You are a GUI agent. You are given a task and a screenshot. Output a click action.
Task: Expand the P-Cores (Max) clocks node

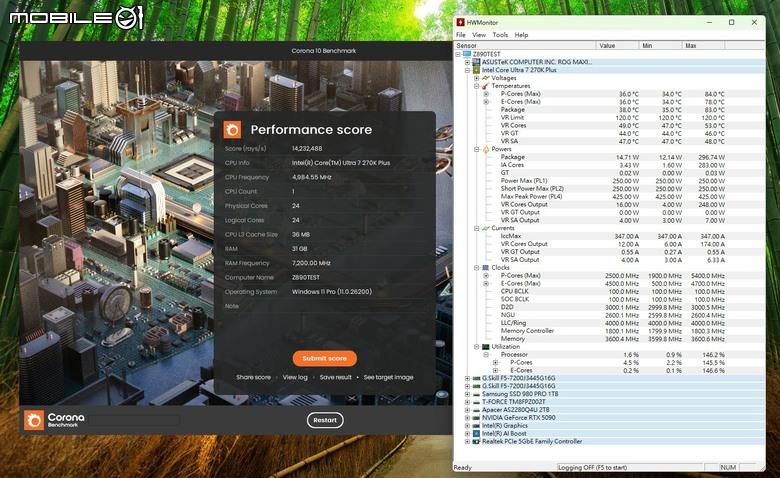(x=486, y=276)
